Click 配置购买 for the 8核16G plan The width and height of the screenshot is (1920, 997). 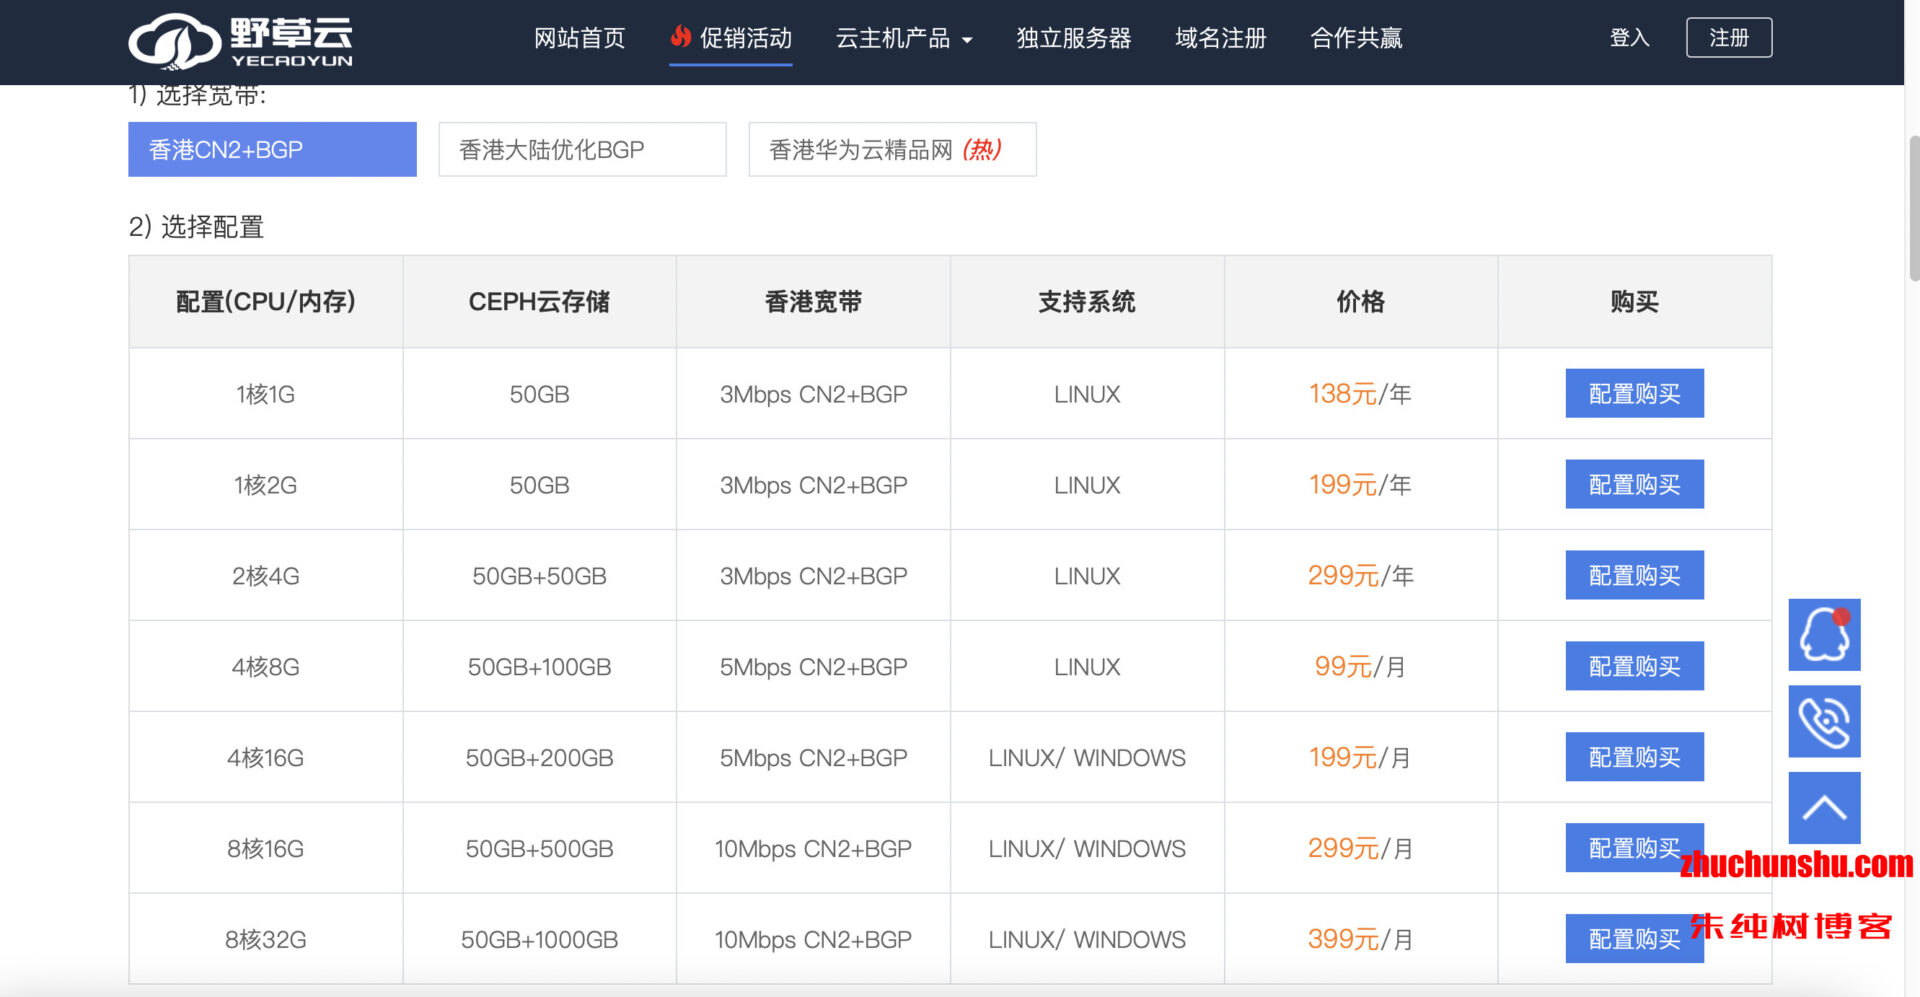point(1634,849)
